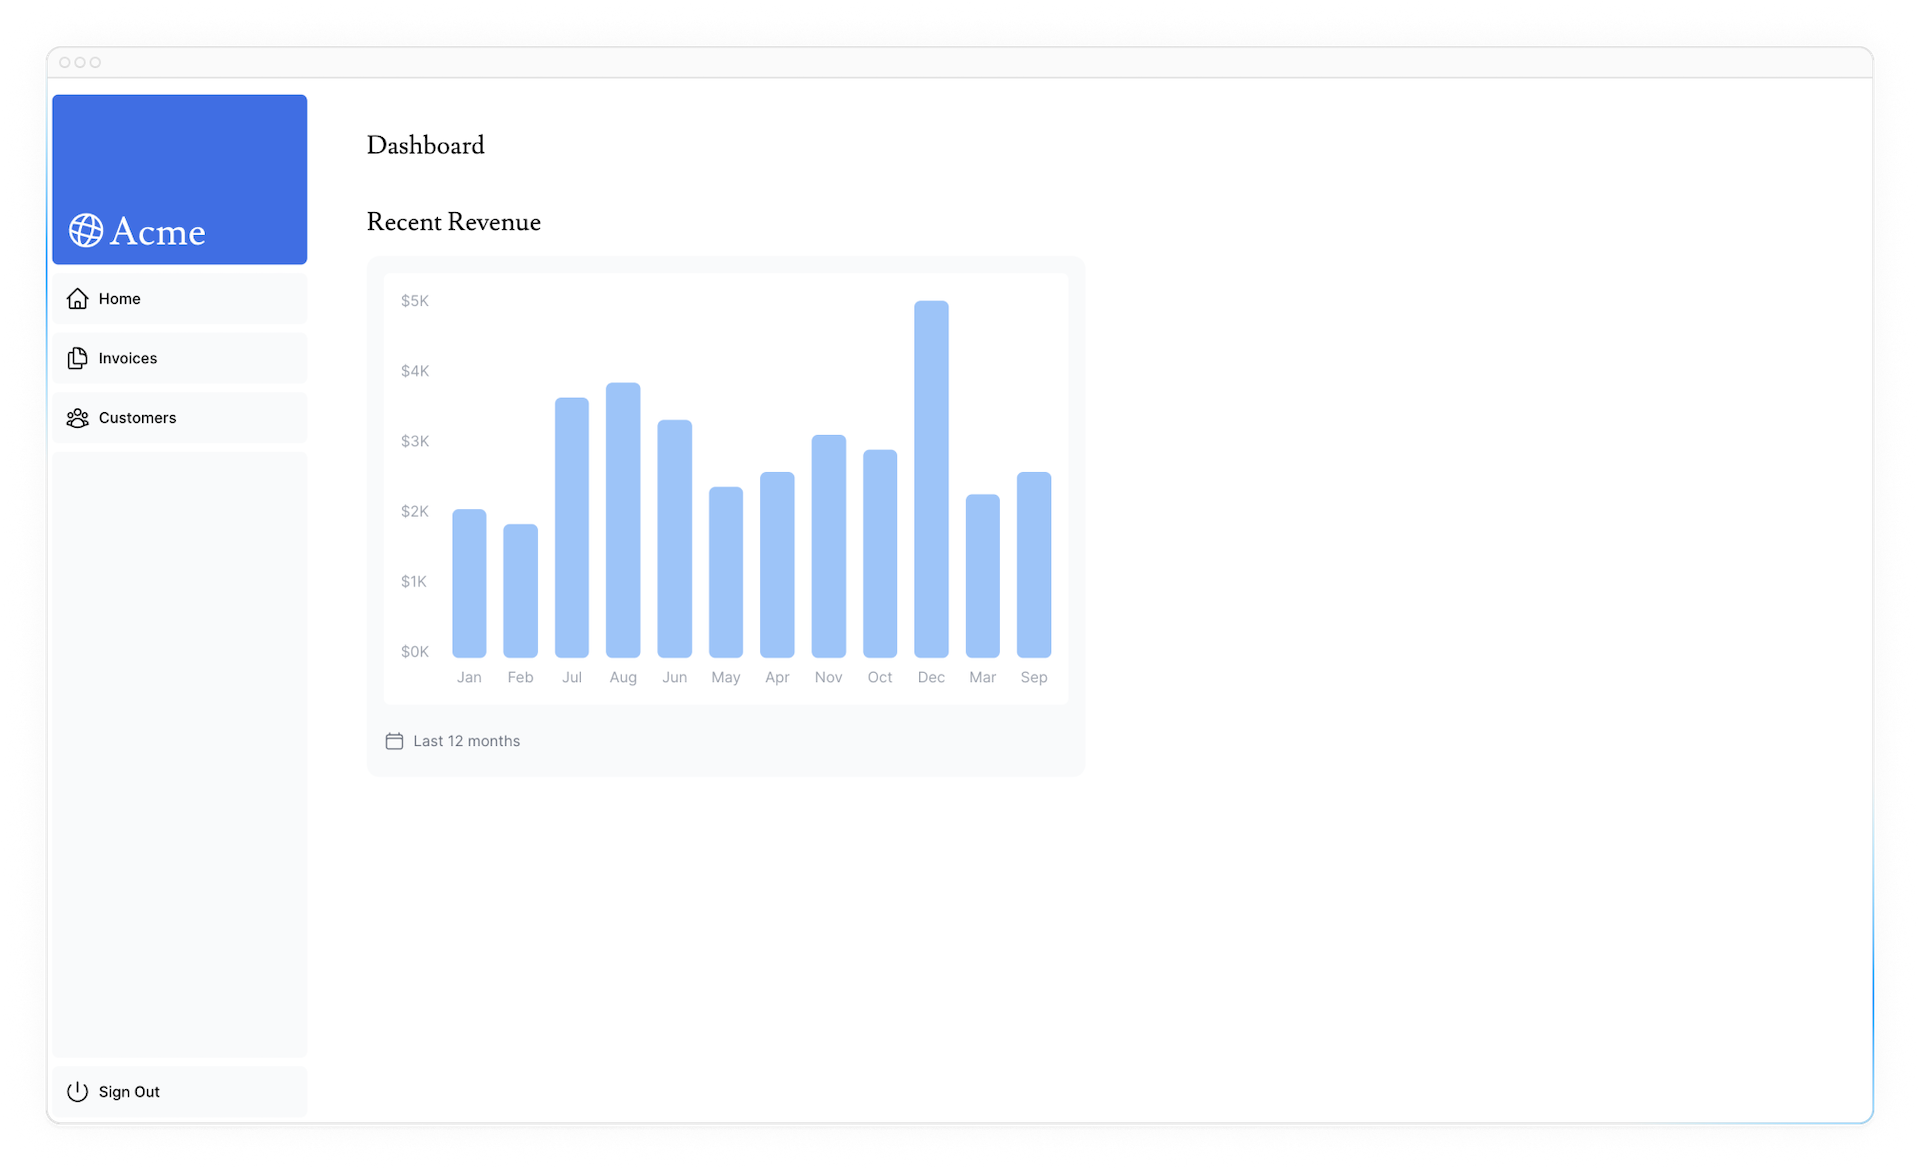Screen dimensions: 1920x1170
Task: Click the Recent Revenue heading
Action: pos(453,222)
